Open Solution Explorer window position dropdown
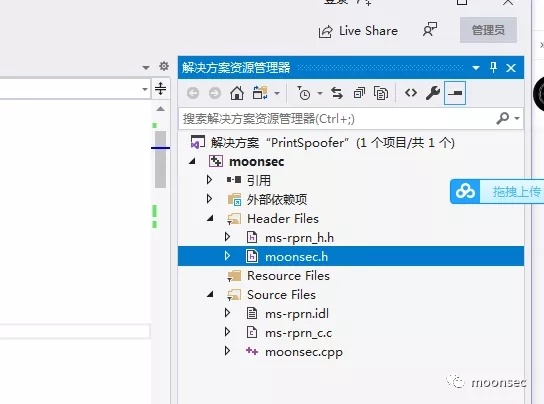The width and height of the screenshot is (544, 404). click(476, 68)
